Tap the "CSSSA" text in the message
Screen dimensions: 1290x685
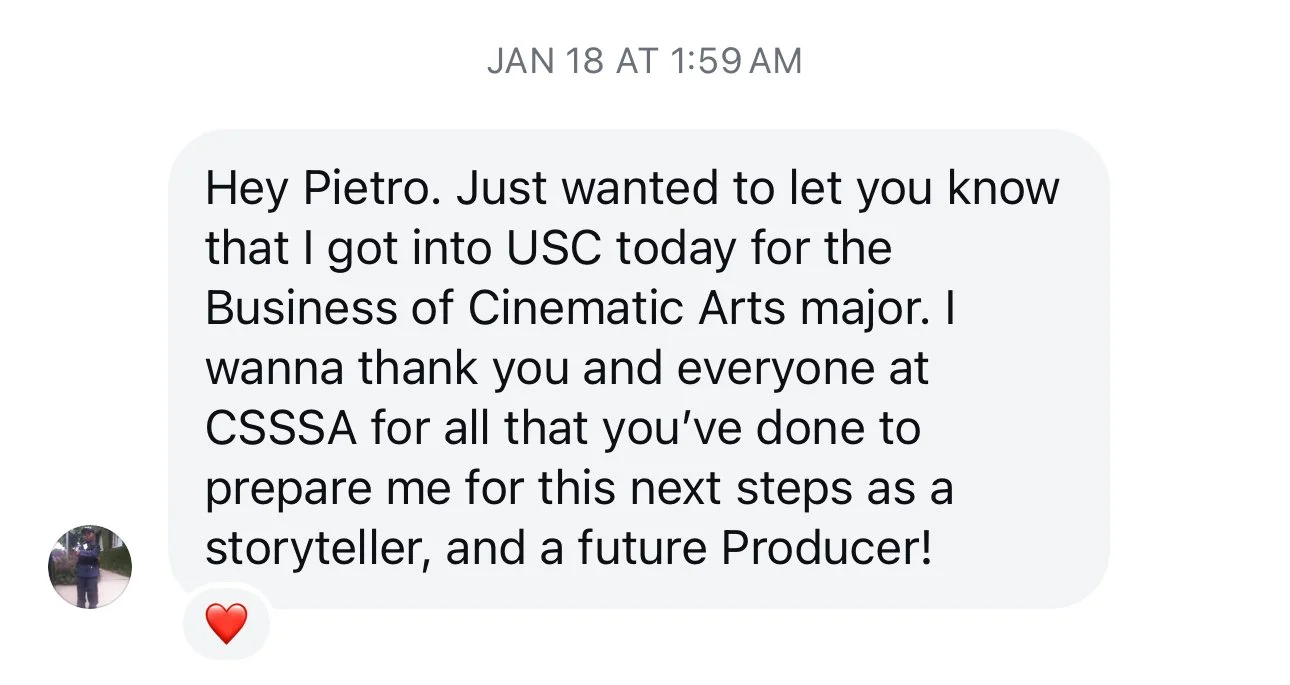tap(281, 430)
